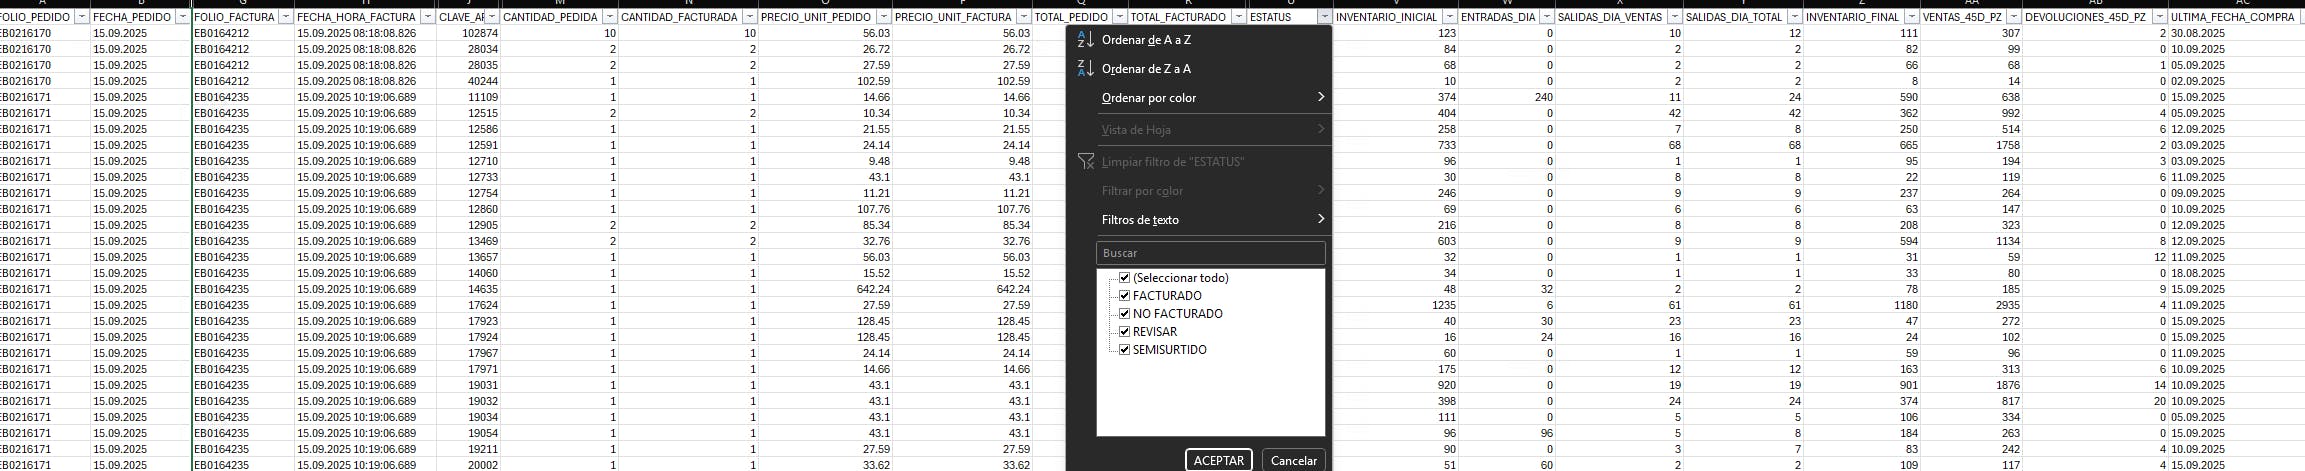Uncheck the REVISAR filter option

(1125, 332)
